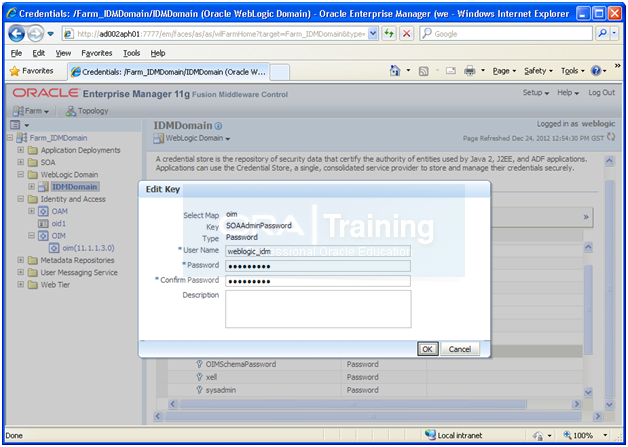Viewport: 628px width, 447px height.
Task: Click the Description text area
Action: click(x=318, y=309)
